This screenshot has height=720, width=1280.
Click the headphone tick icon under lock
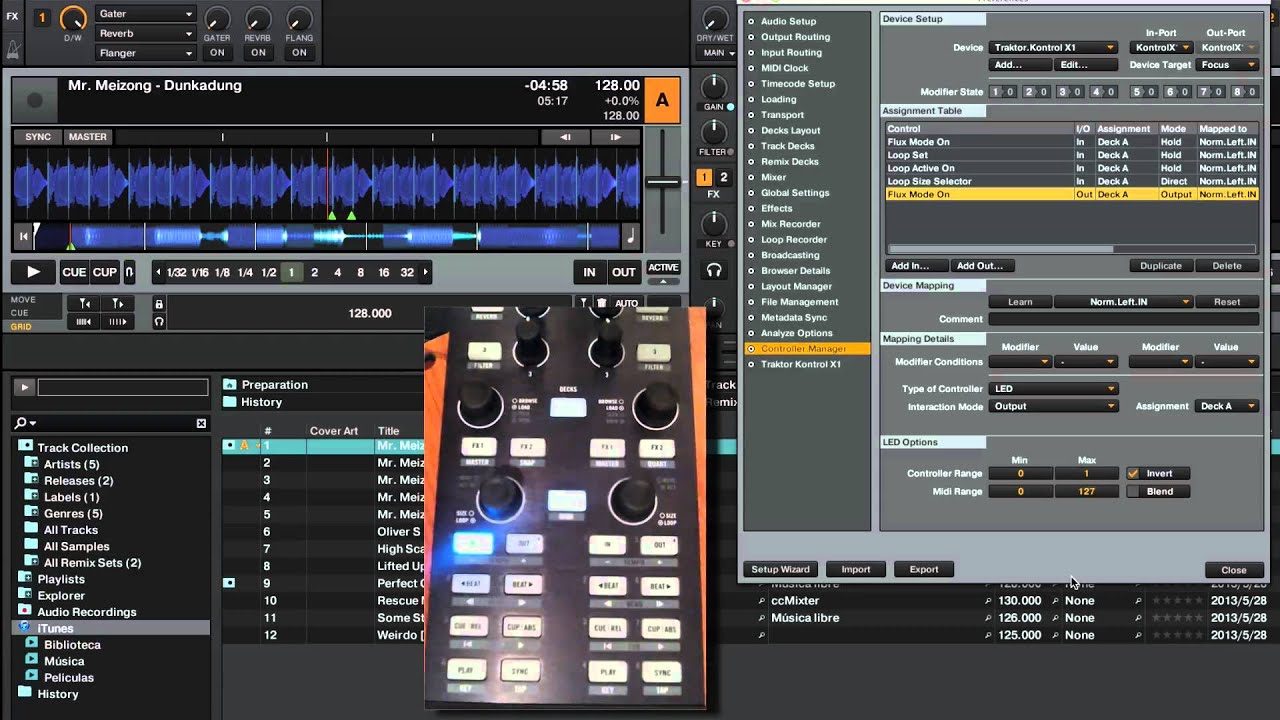point(159,321)
